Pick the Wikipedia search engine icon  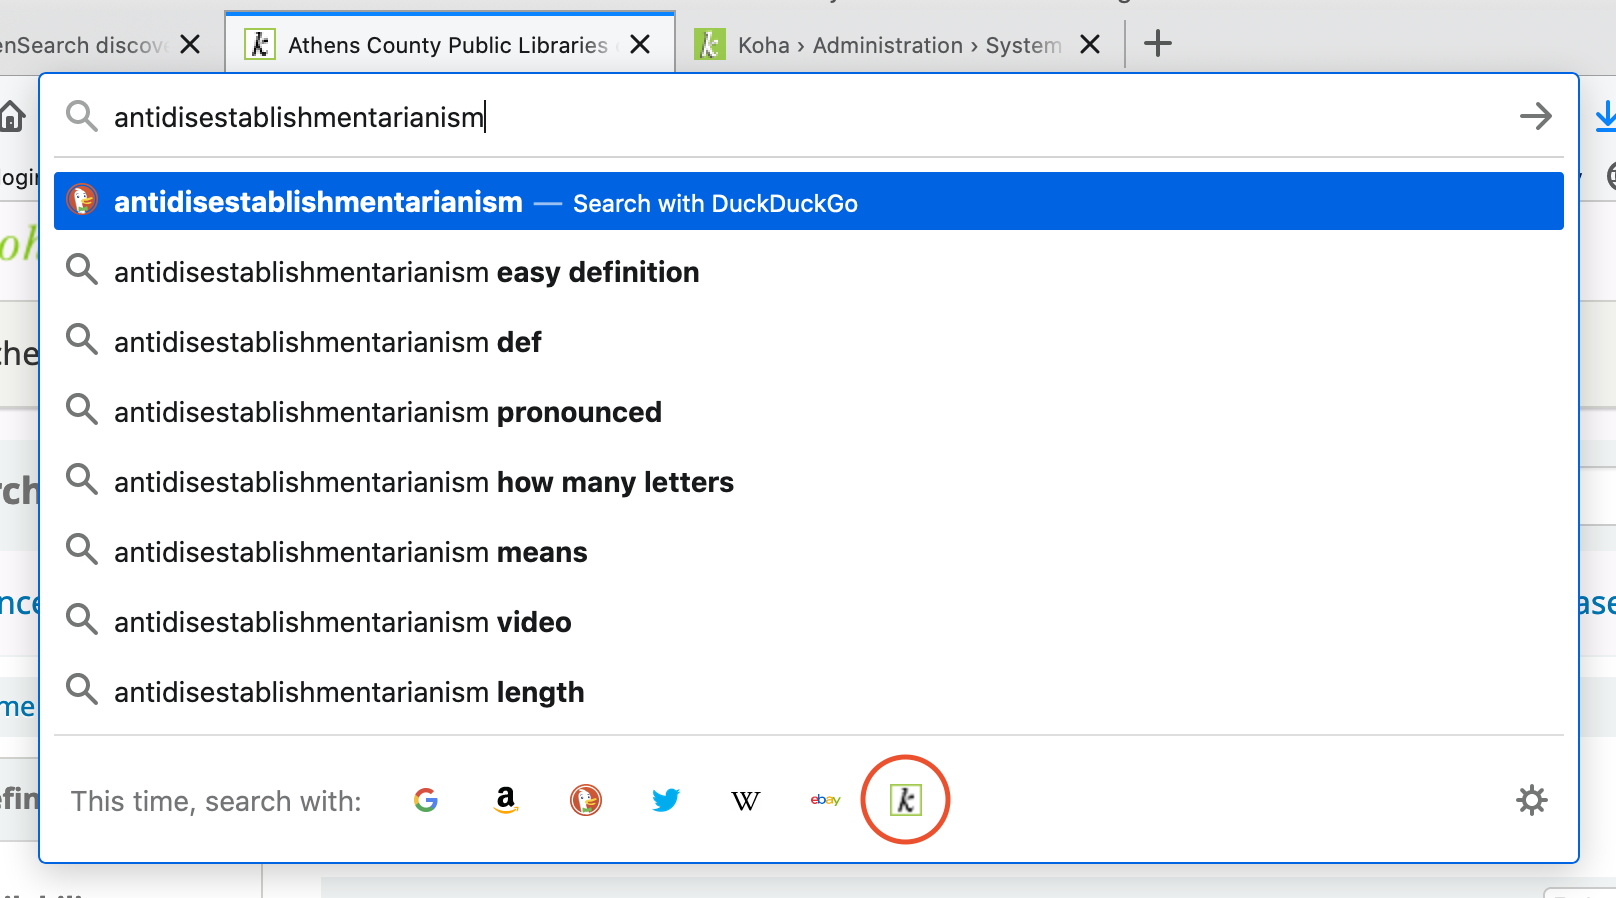click(746, 801)
